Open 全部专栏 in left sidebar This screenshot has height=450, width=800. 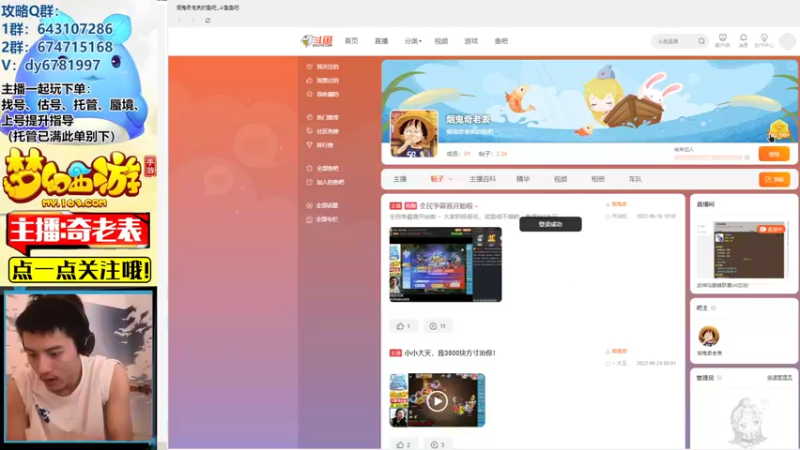[322, 219]
